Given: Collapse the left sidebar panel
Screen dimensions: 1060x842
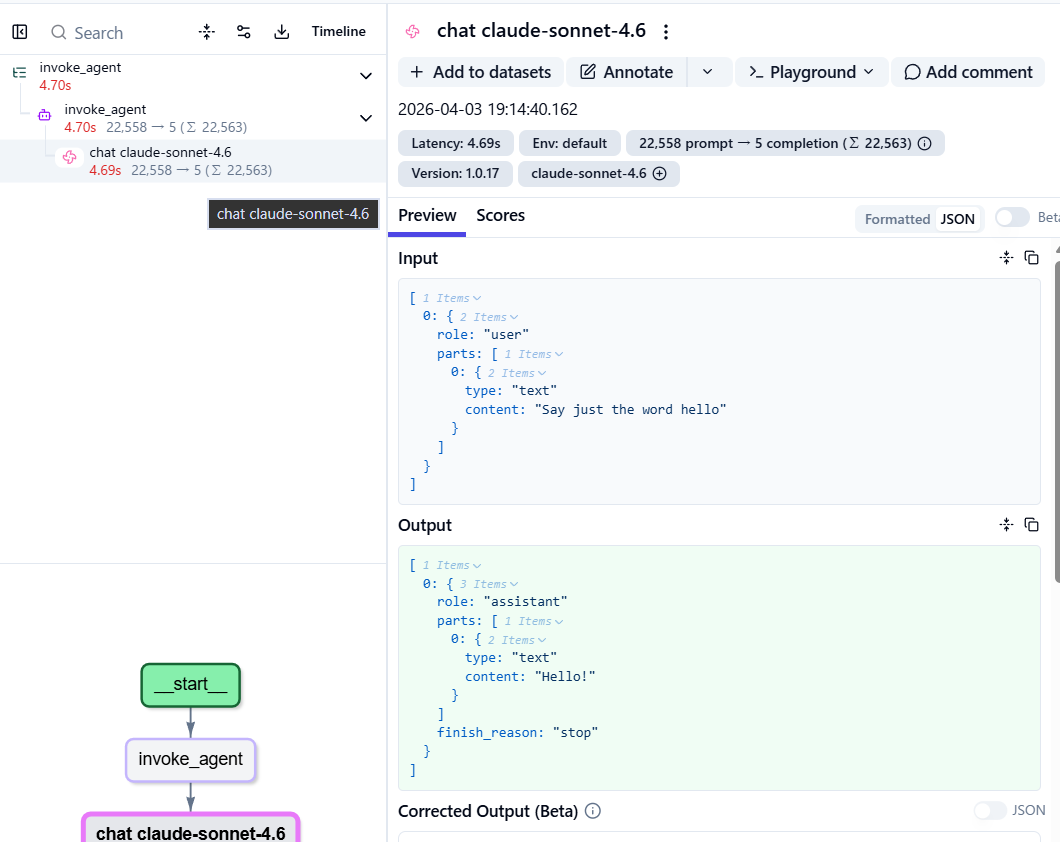Looking at the screenshot, I should (19, 31).
